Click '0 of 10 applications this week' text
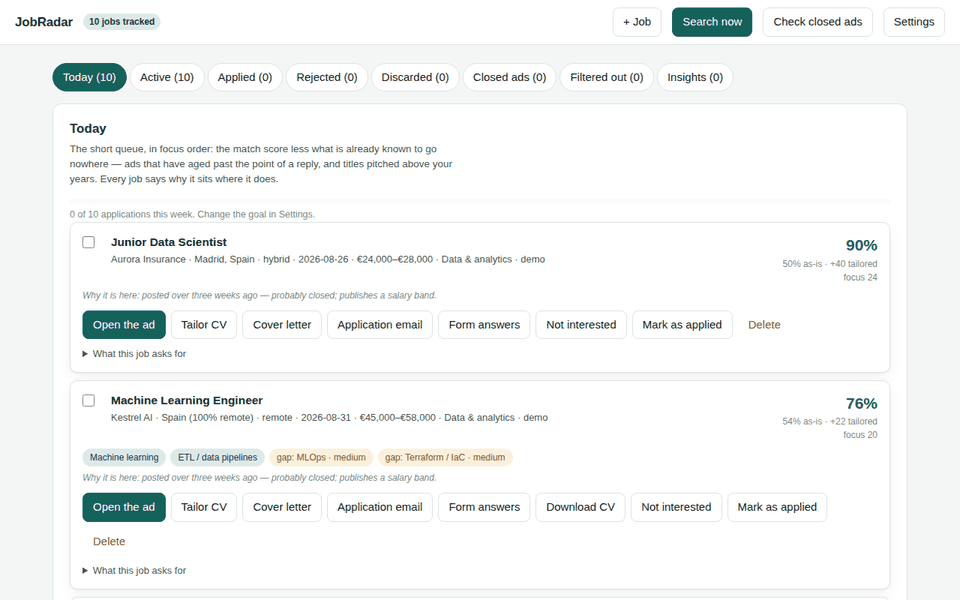 click(132, 214)
